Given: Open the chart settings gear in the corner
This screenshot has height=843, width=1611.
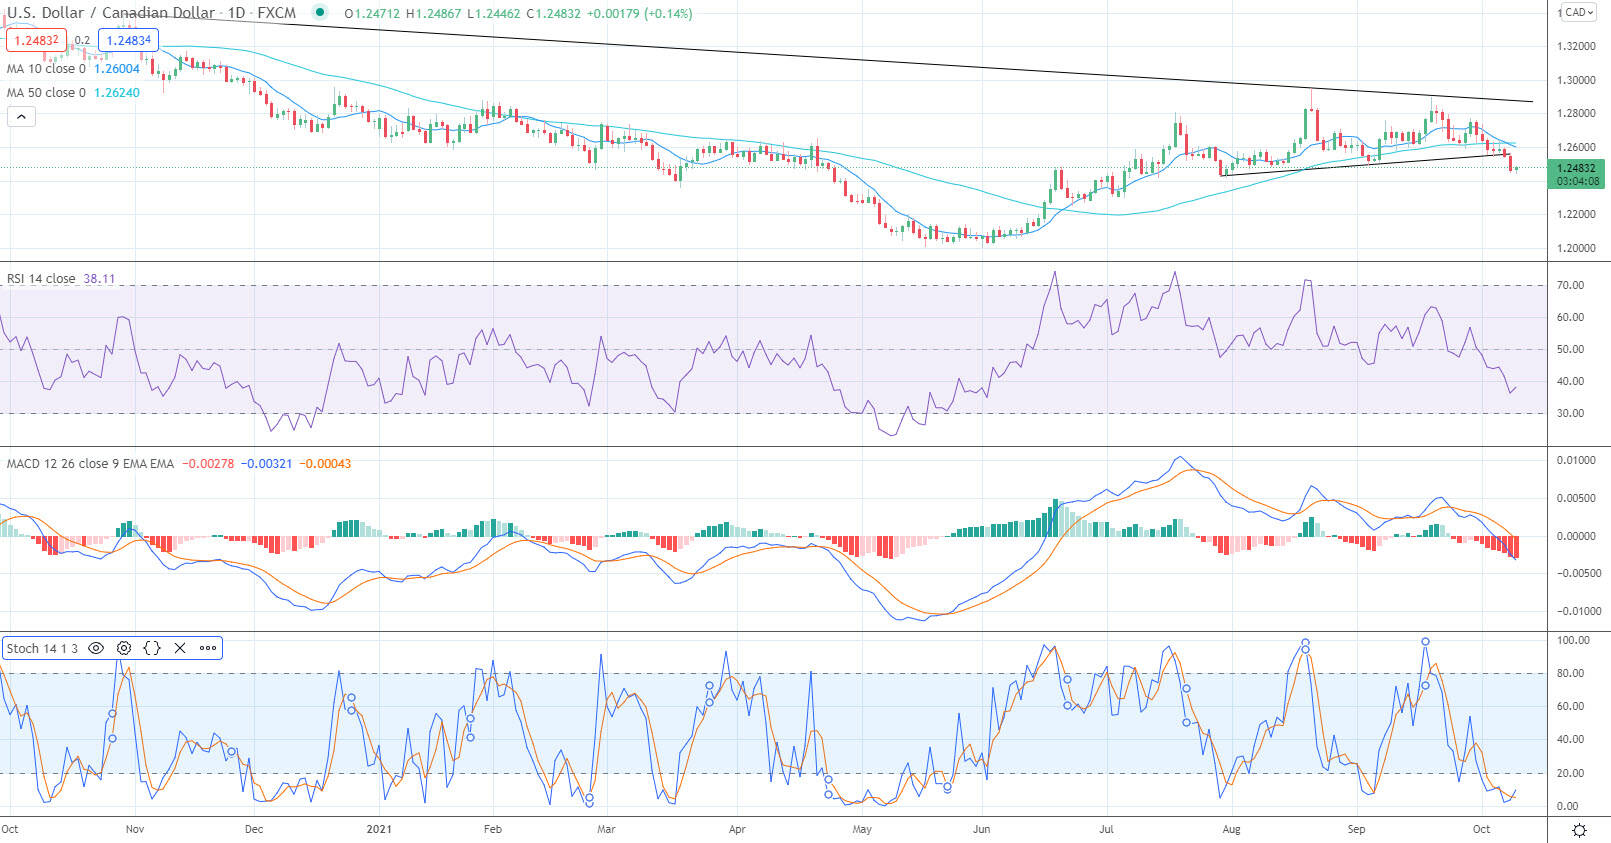Looking at the screenshot, I should point(1580,830).
